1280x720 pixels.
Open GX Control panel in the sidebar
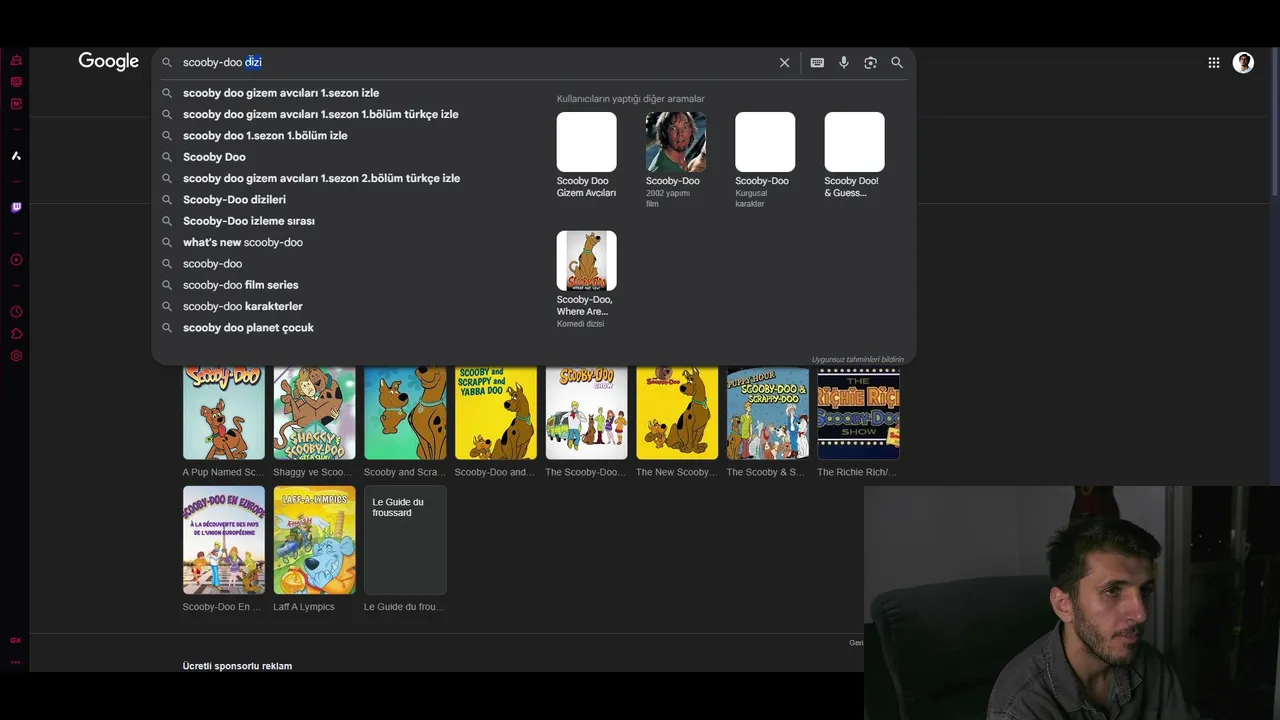click(x=16, y=82)
